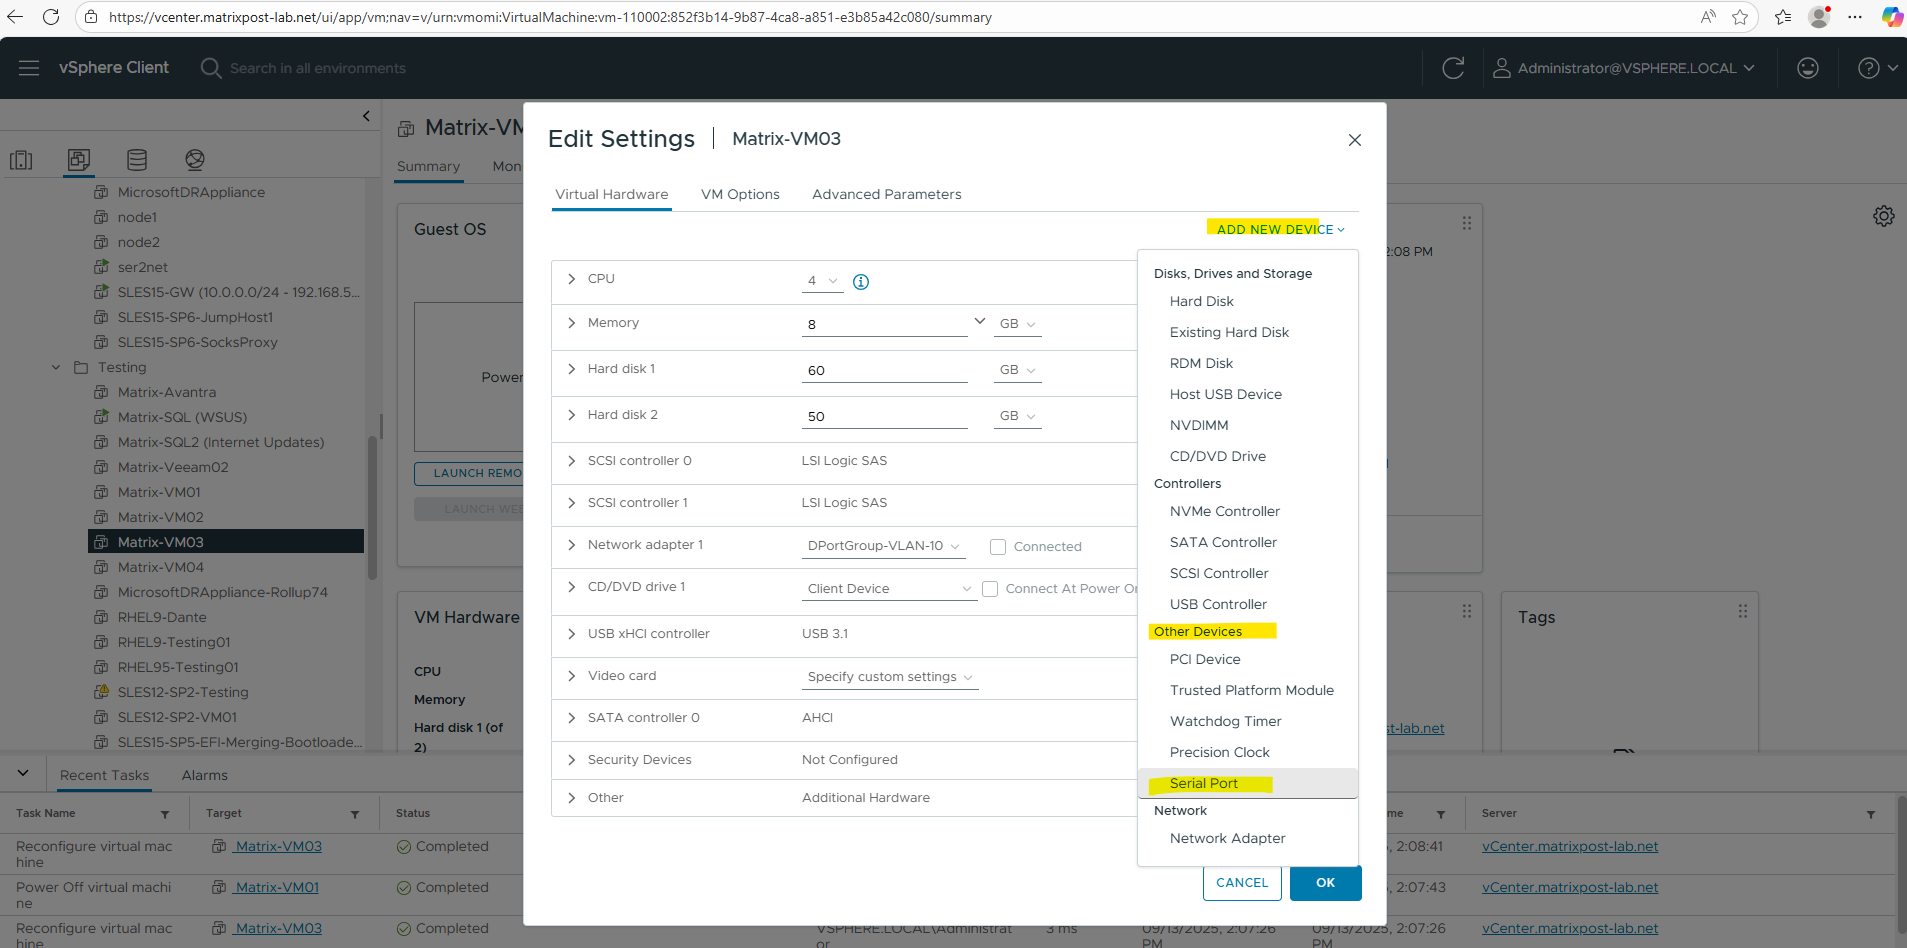The width and height of the screenshot is (1907, 948).
Task: Open the CPU count dropdown
Action: coord(822,281)
